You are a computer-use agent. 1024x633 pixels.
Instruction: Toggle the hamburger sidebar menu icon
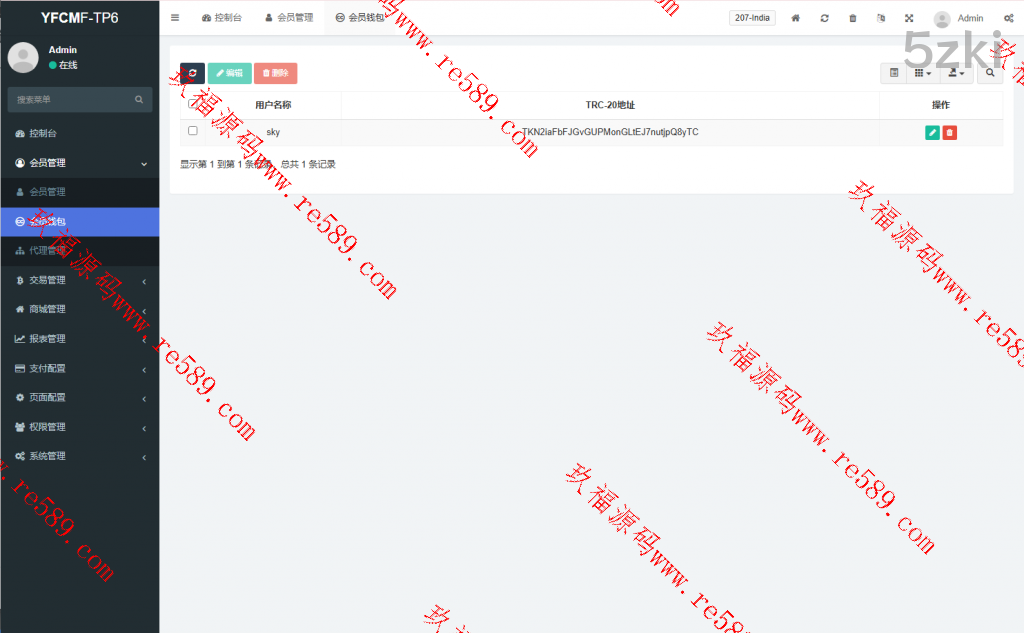tap(175, 18)
